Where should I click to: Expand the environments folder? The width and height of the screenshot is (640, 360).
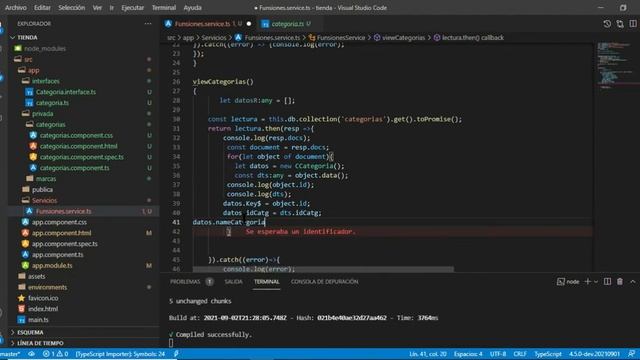[x=47, y=287]
